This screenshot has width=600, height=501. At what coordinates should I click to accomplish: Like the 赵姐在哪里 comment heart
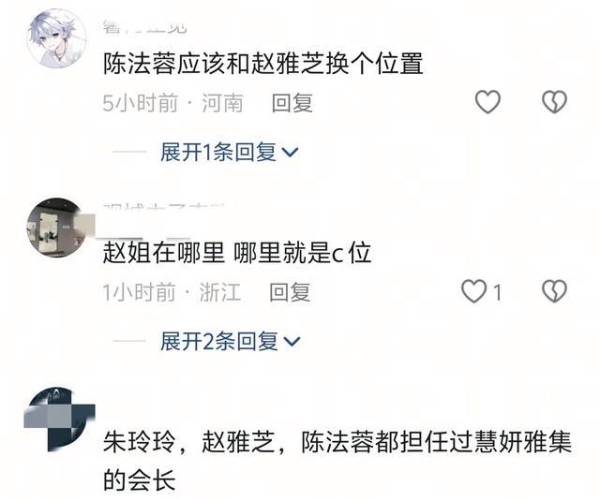click(x=474, y=292)
